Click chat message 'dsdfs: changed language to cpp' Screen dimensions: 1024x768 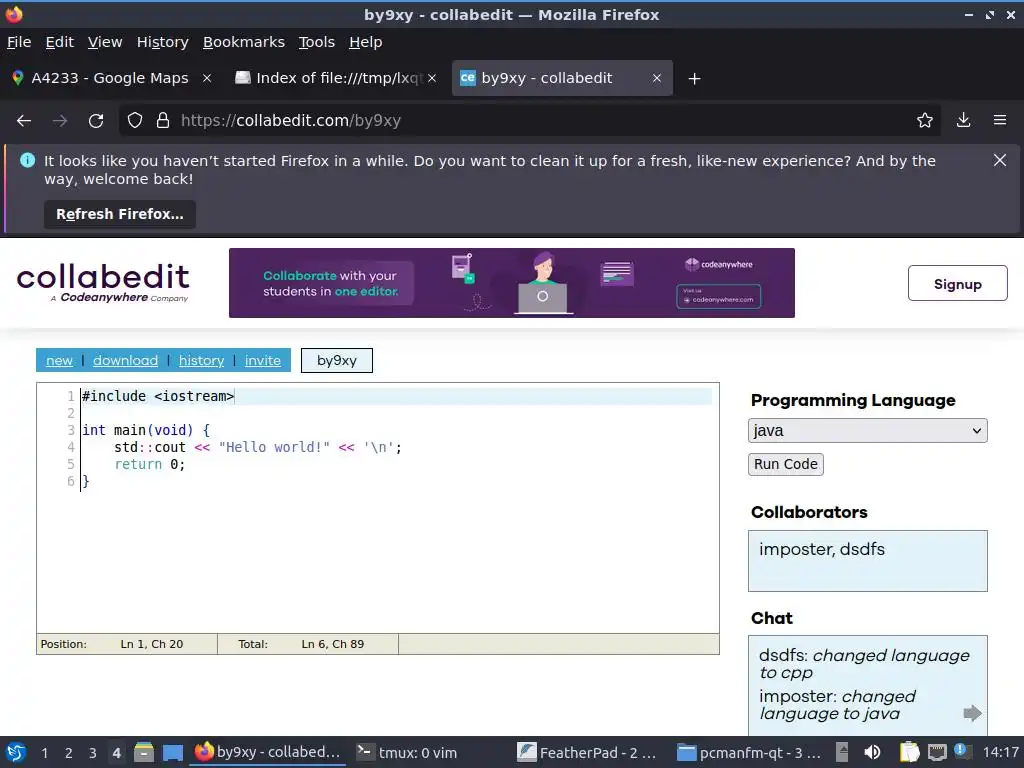coord(864,664)
